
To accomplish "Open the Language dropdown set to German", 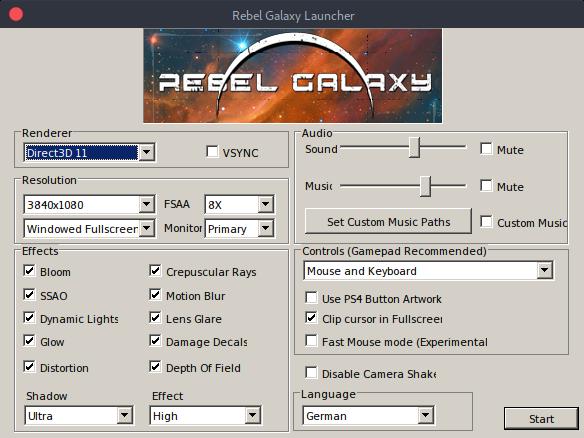I will coord(369,415).
